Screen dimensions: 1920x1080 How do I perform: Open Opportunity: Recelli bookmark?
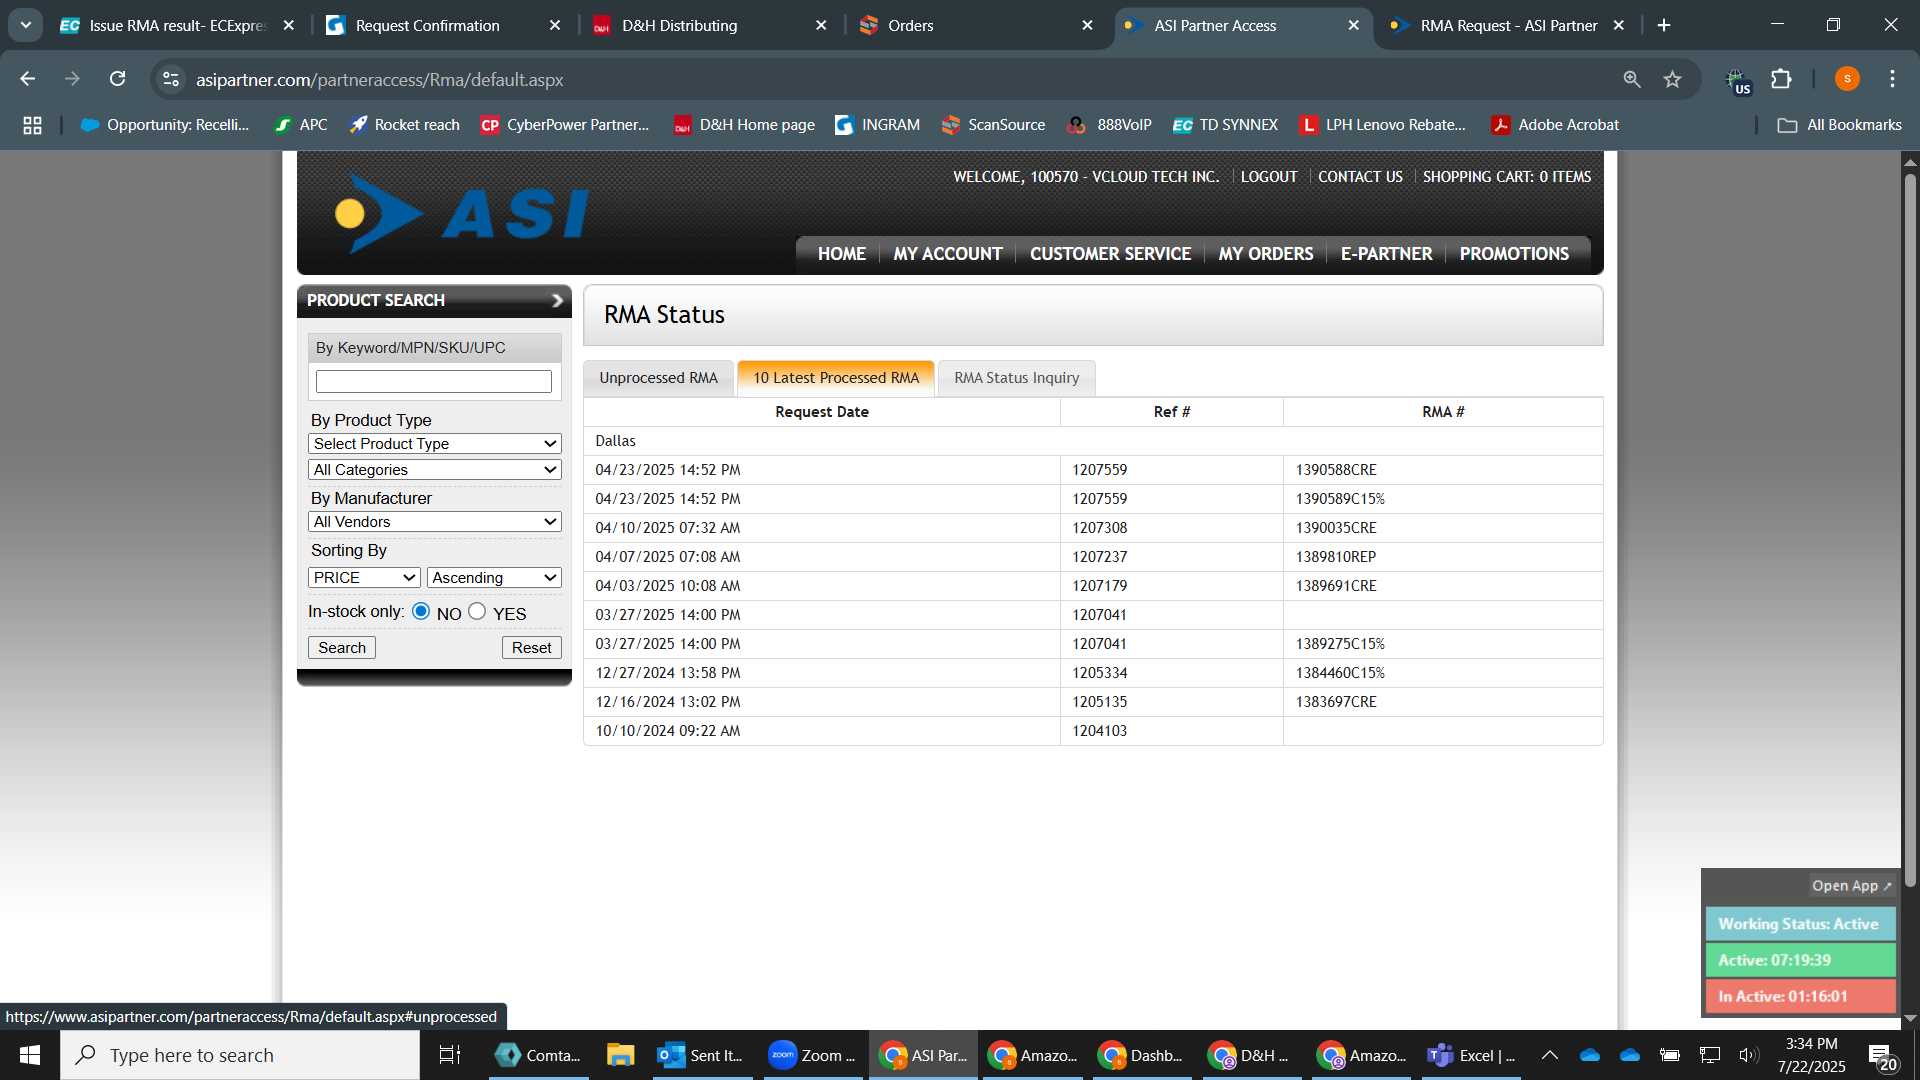pos(165,125)
